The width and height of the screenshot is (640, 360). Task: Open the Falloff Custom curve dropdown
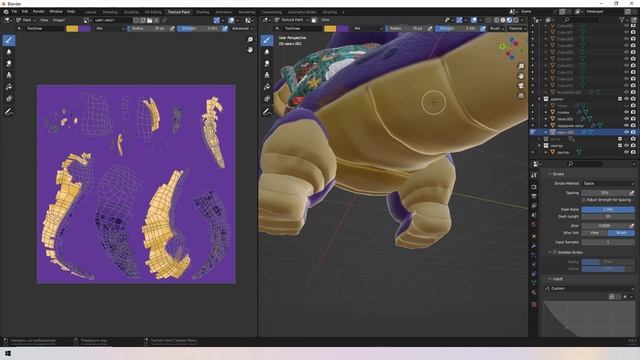589,289
